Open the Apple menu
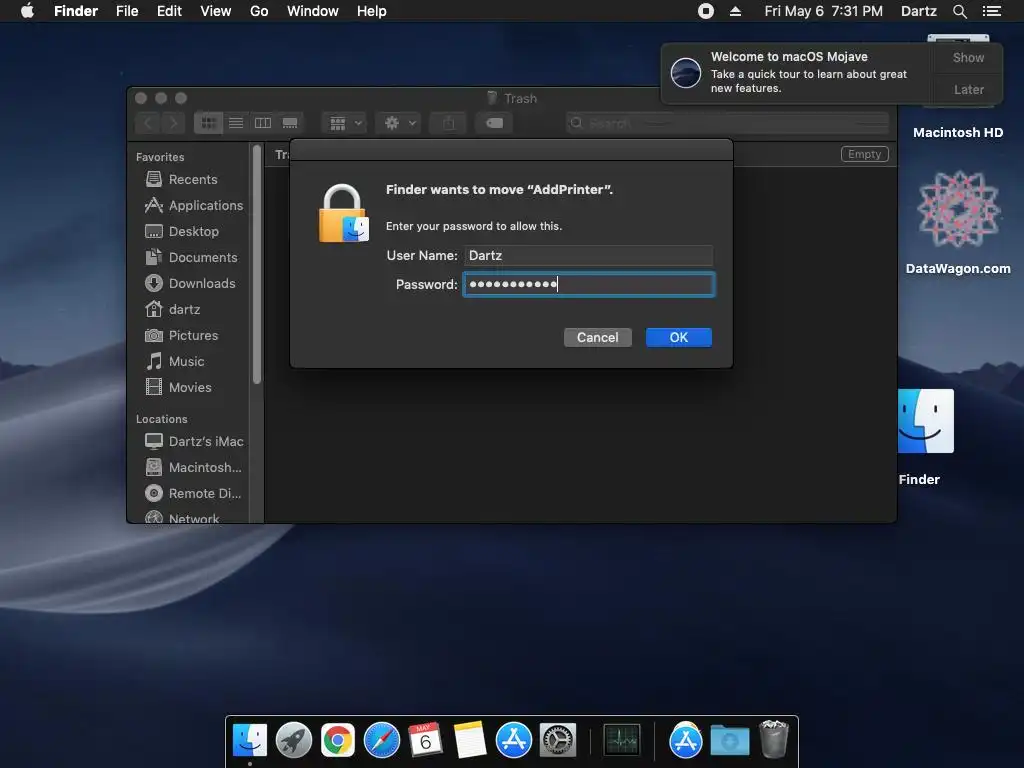The width and height of the screenshot is (1024, 768). [27, 11]
